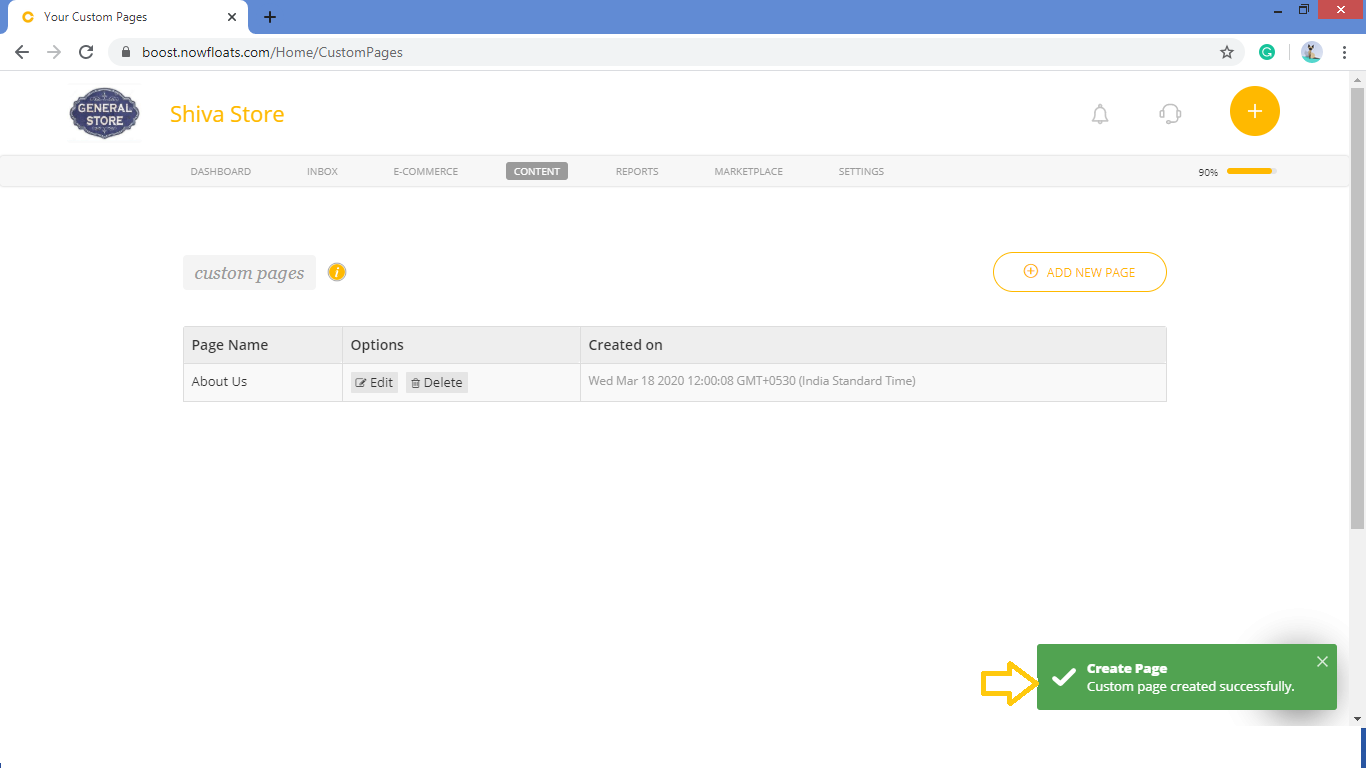The width and height of the screenshot is (1366, 768).
Task: Edit the About Us page
Action: (373, 382)
